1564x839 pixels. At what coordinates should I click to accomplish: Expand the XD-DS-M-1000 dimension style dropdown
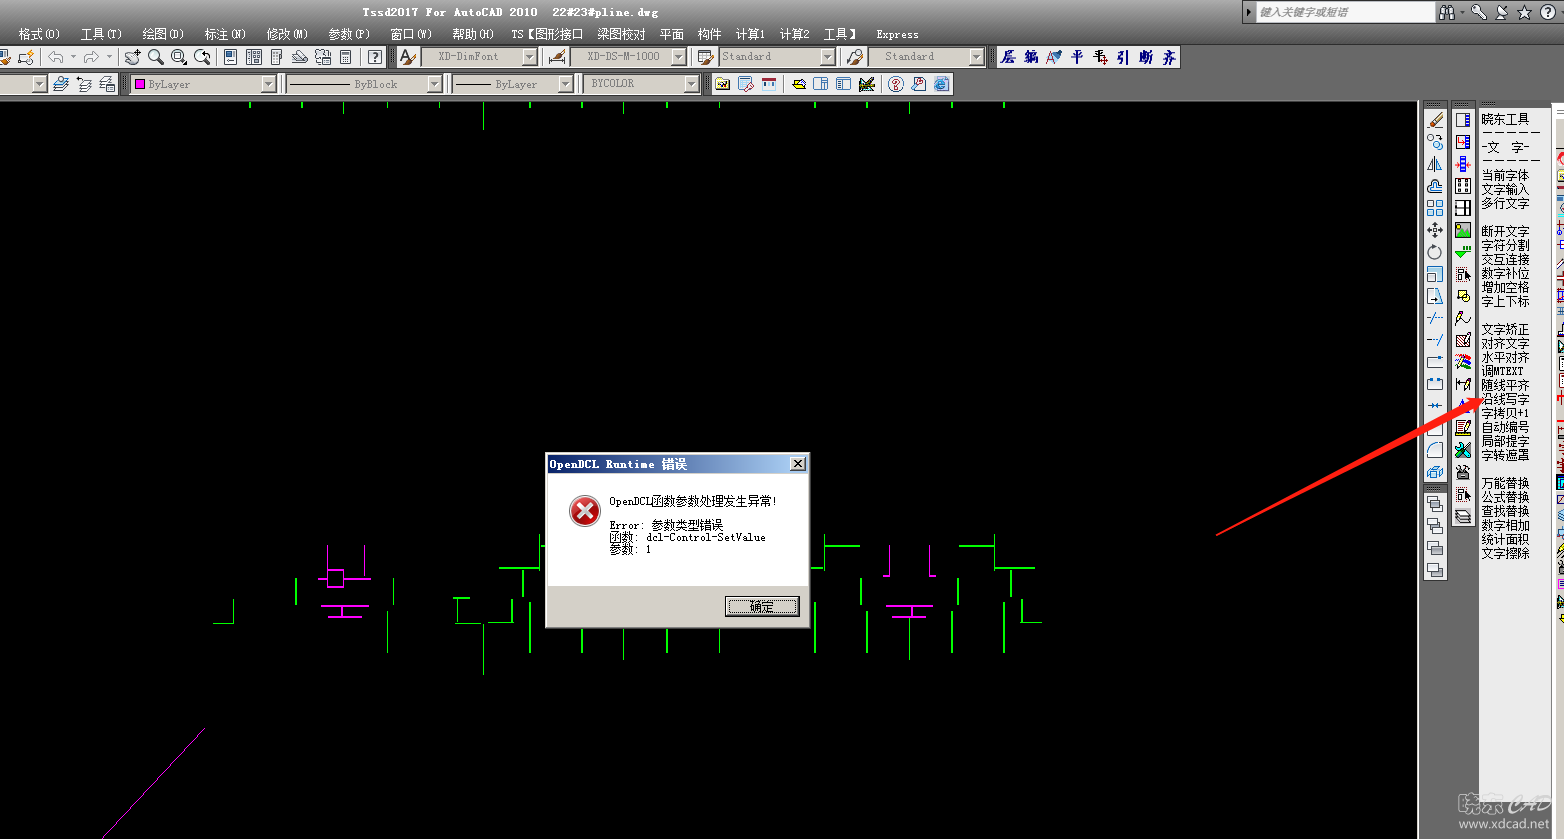pyautogui.click(x=678, y=57)
